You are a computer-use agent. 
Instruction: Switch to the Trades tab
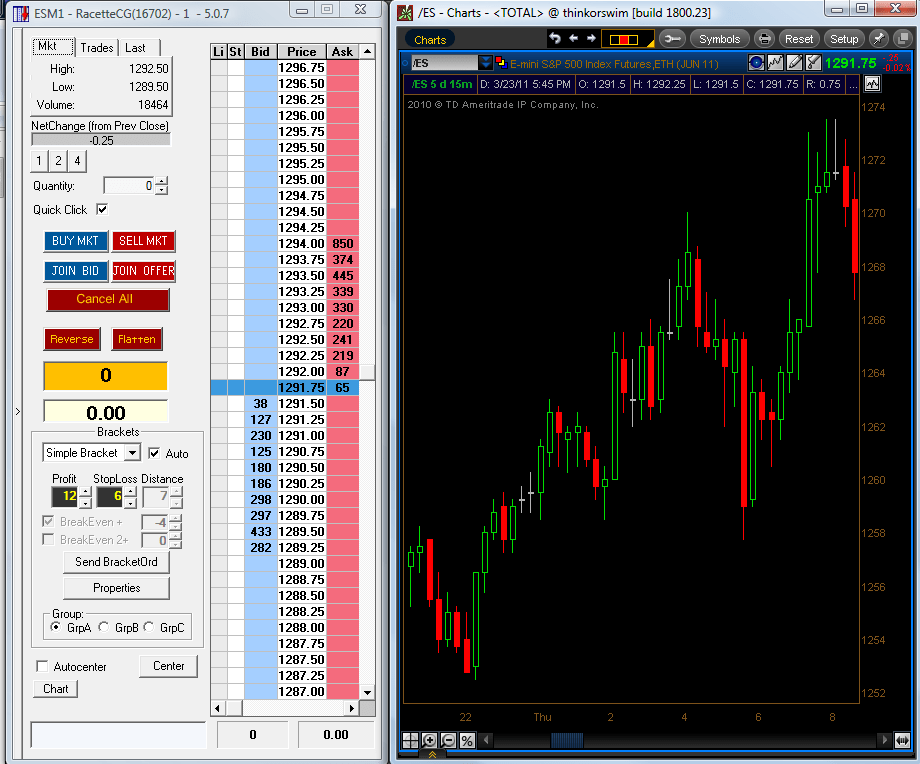(x=97, y=47)
